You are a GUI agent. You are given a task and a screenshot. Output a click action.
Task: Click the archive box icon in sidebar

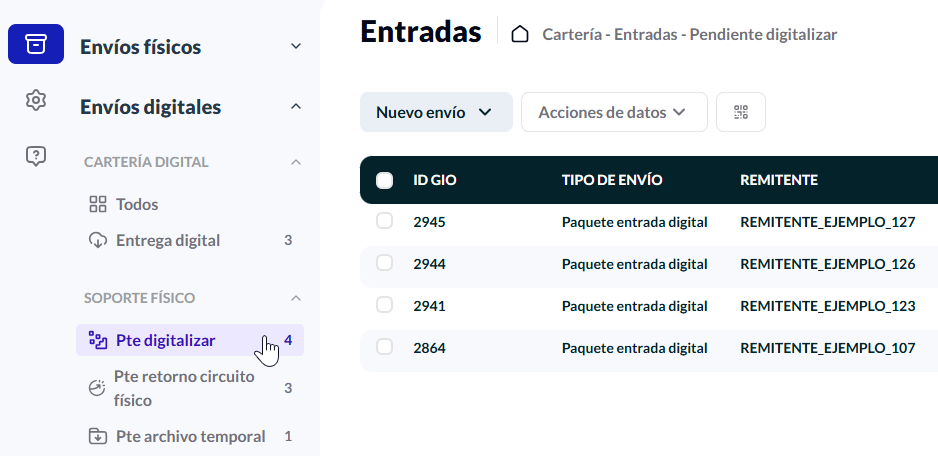point(36,44)
